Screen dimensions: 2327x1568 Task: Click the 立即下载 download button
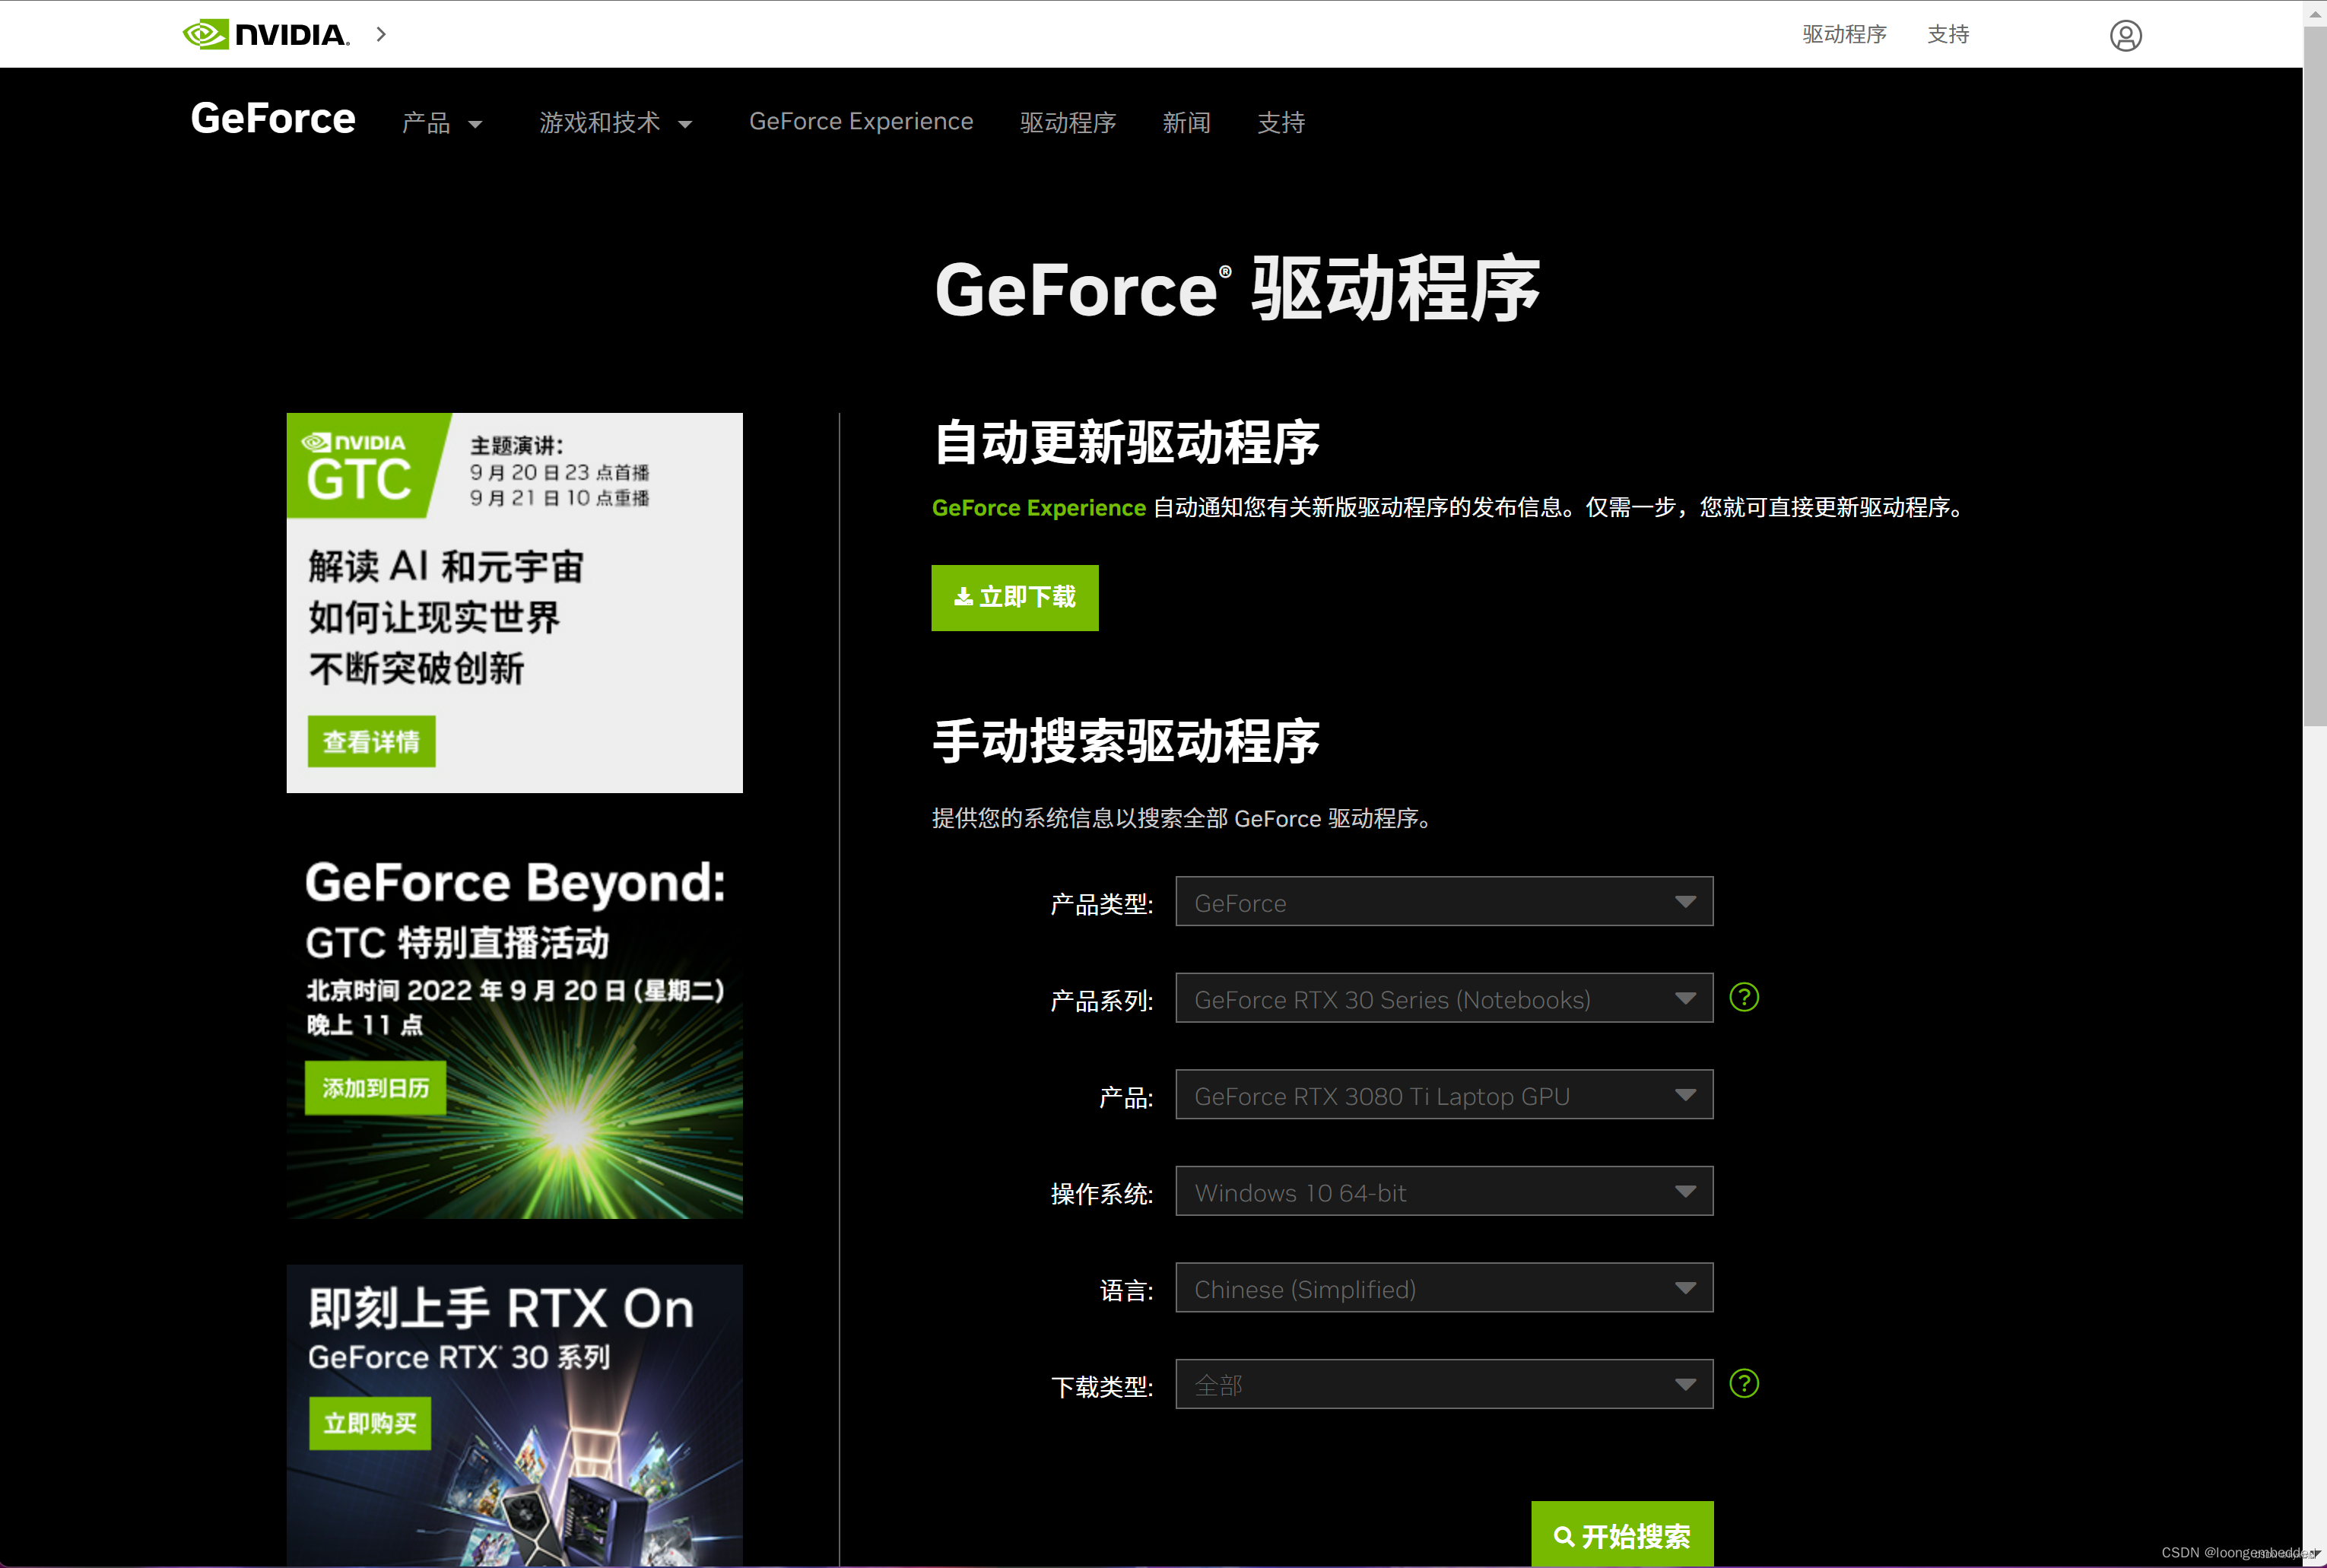(x=1014, y=597)
